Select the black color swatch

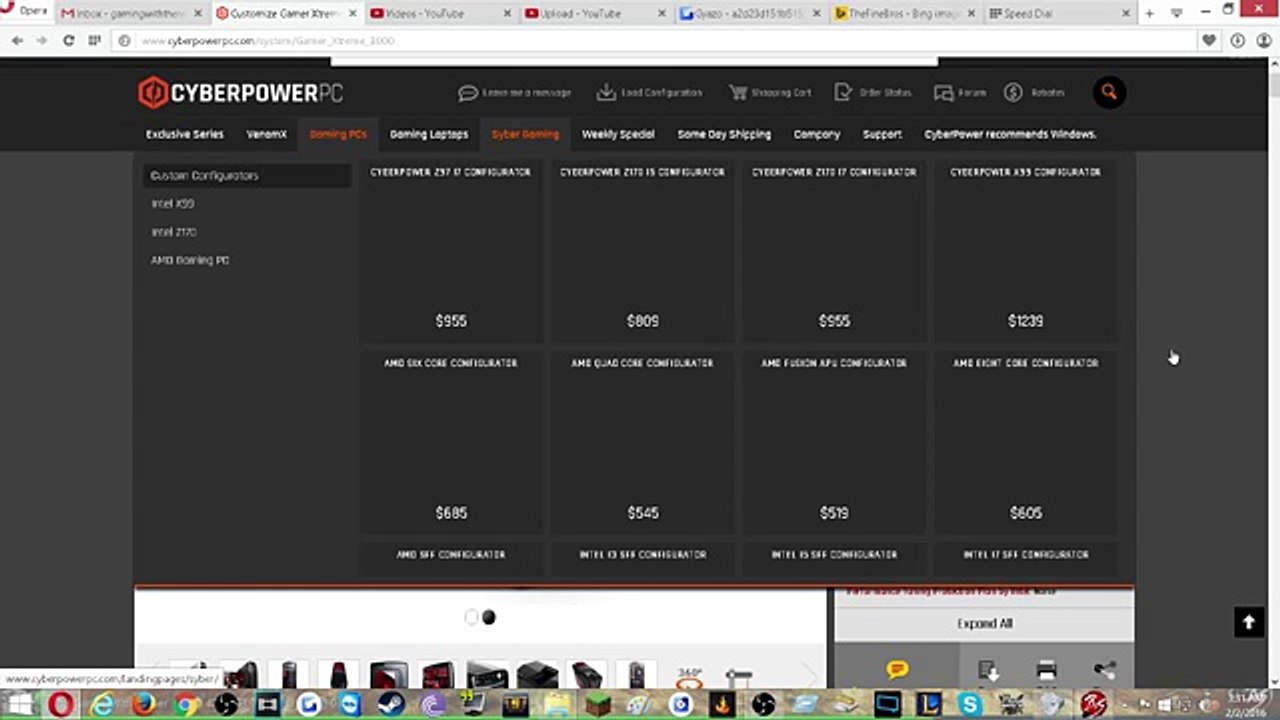(489, 617)
